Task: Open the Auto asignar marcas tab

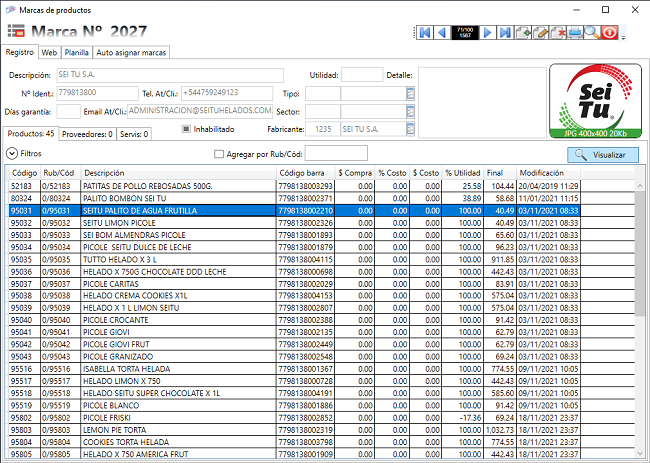Action: click(131, 53)
